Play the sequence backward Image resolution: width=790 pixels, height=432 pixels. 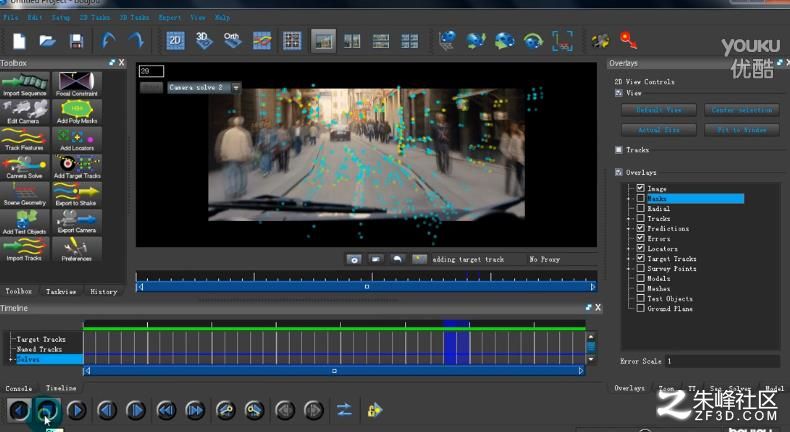point(19,410)
